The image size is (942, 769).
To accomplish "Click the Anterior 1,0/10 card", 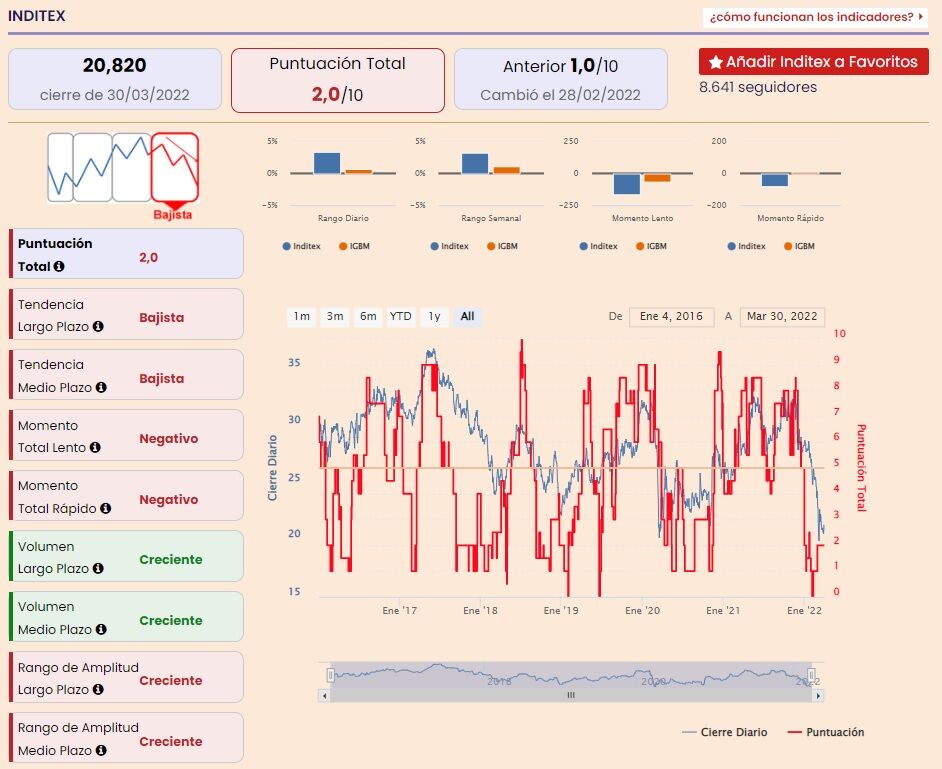I will [x=561, y=79].
